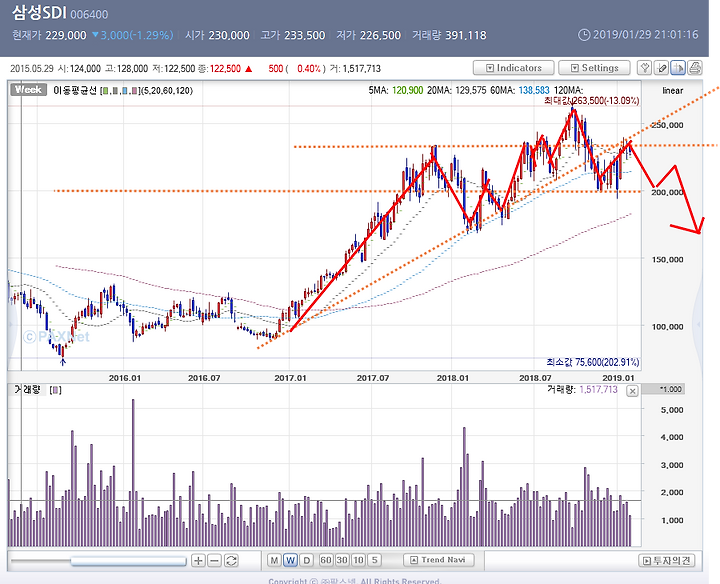The height and width of the screenshot is (584, 720).
Task: Select the 5-minute chart button
Action: 375,560
